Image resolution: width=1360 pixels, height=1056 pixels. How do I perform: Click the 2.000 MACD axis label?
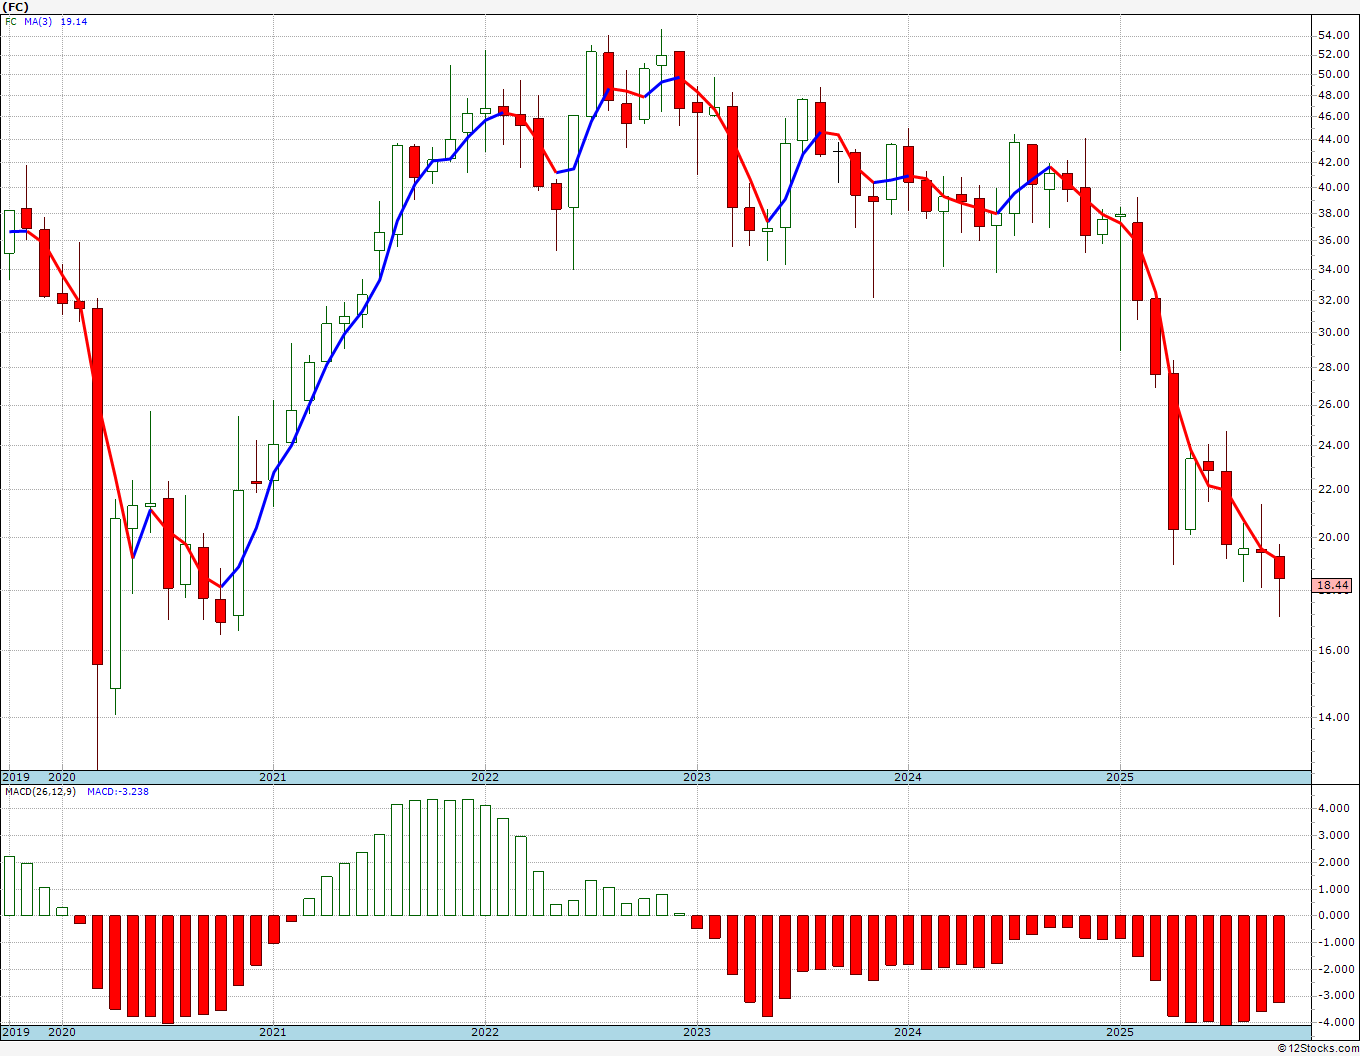[1335, 862]
